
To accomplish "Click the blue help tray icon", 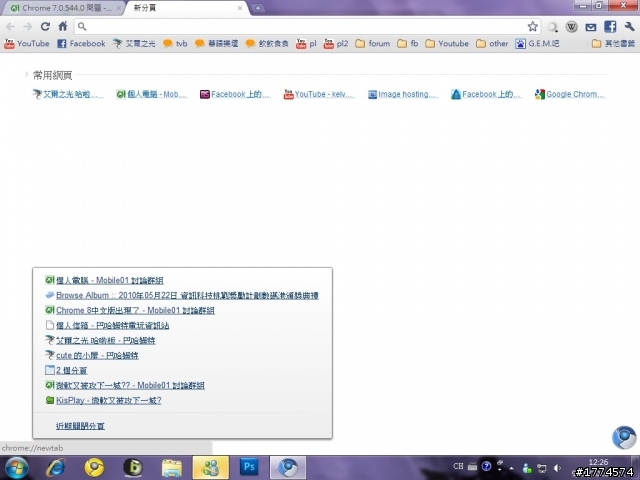I will (x=486, y=466).
